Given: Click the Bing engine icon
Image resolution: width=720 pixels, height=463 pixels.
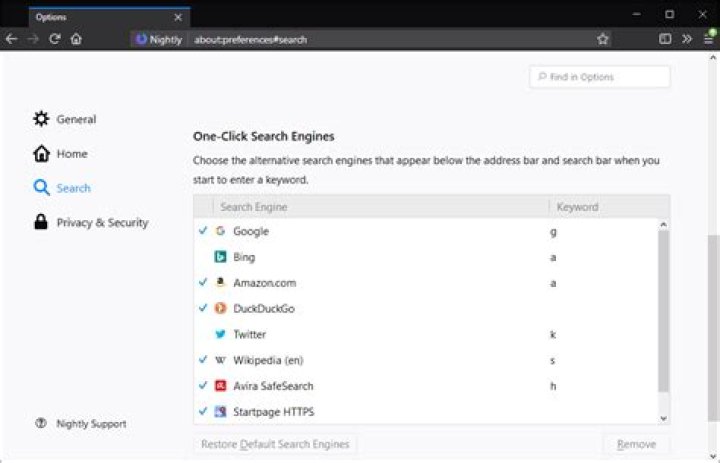Looking at the screenshot, I should pyautogui.click(x=220, y=257).
